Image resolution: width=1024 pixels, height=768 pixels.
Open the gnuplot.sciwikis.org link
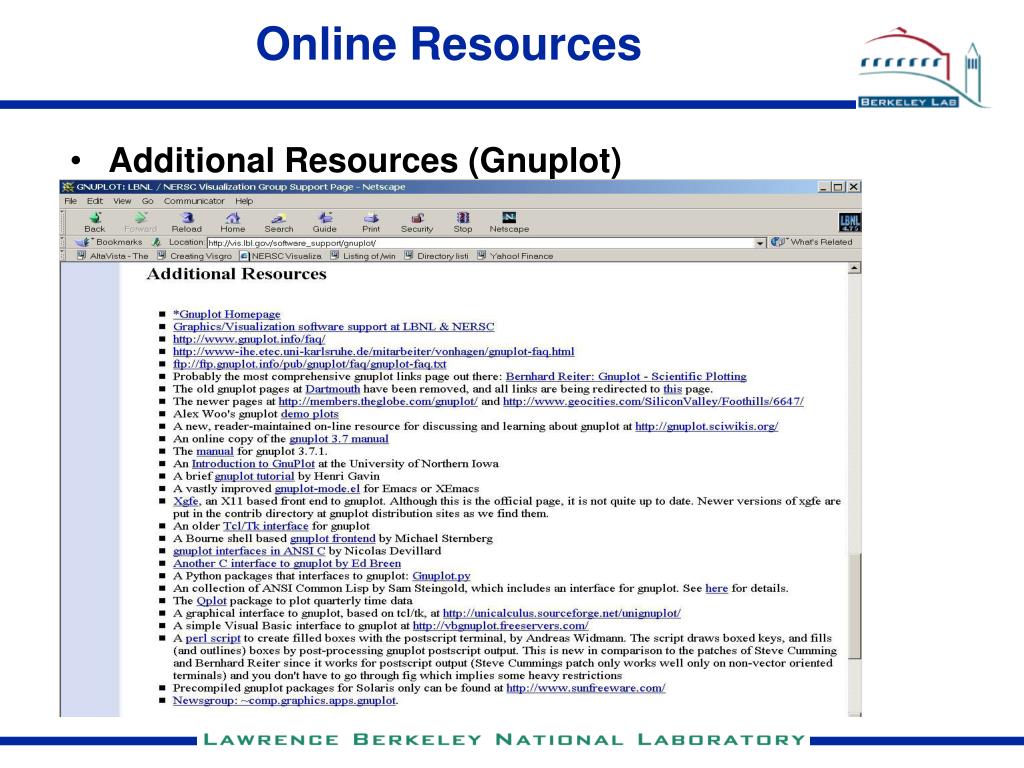[707, 426]
